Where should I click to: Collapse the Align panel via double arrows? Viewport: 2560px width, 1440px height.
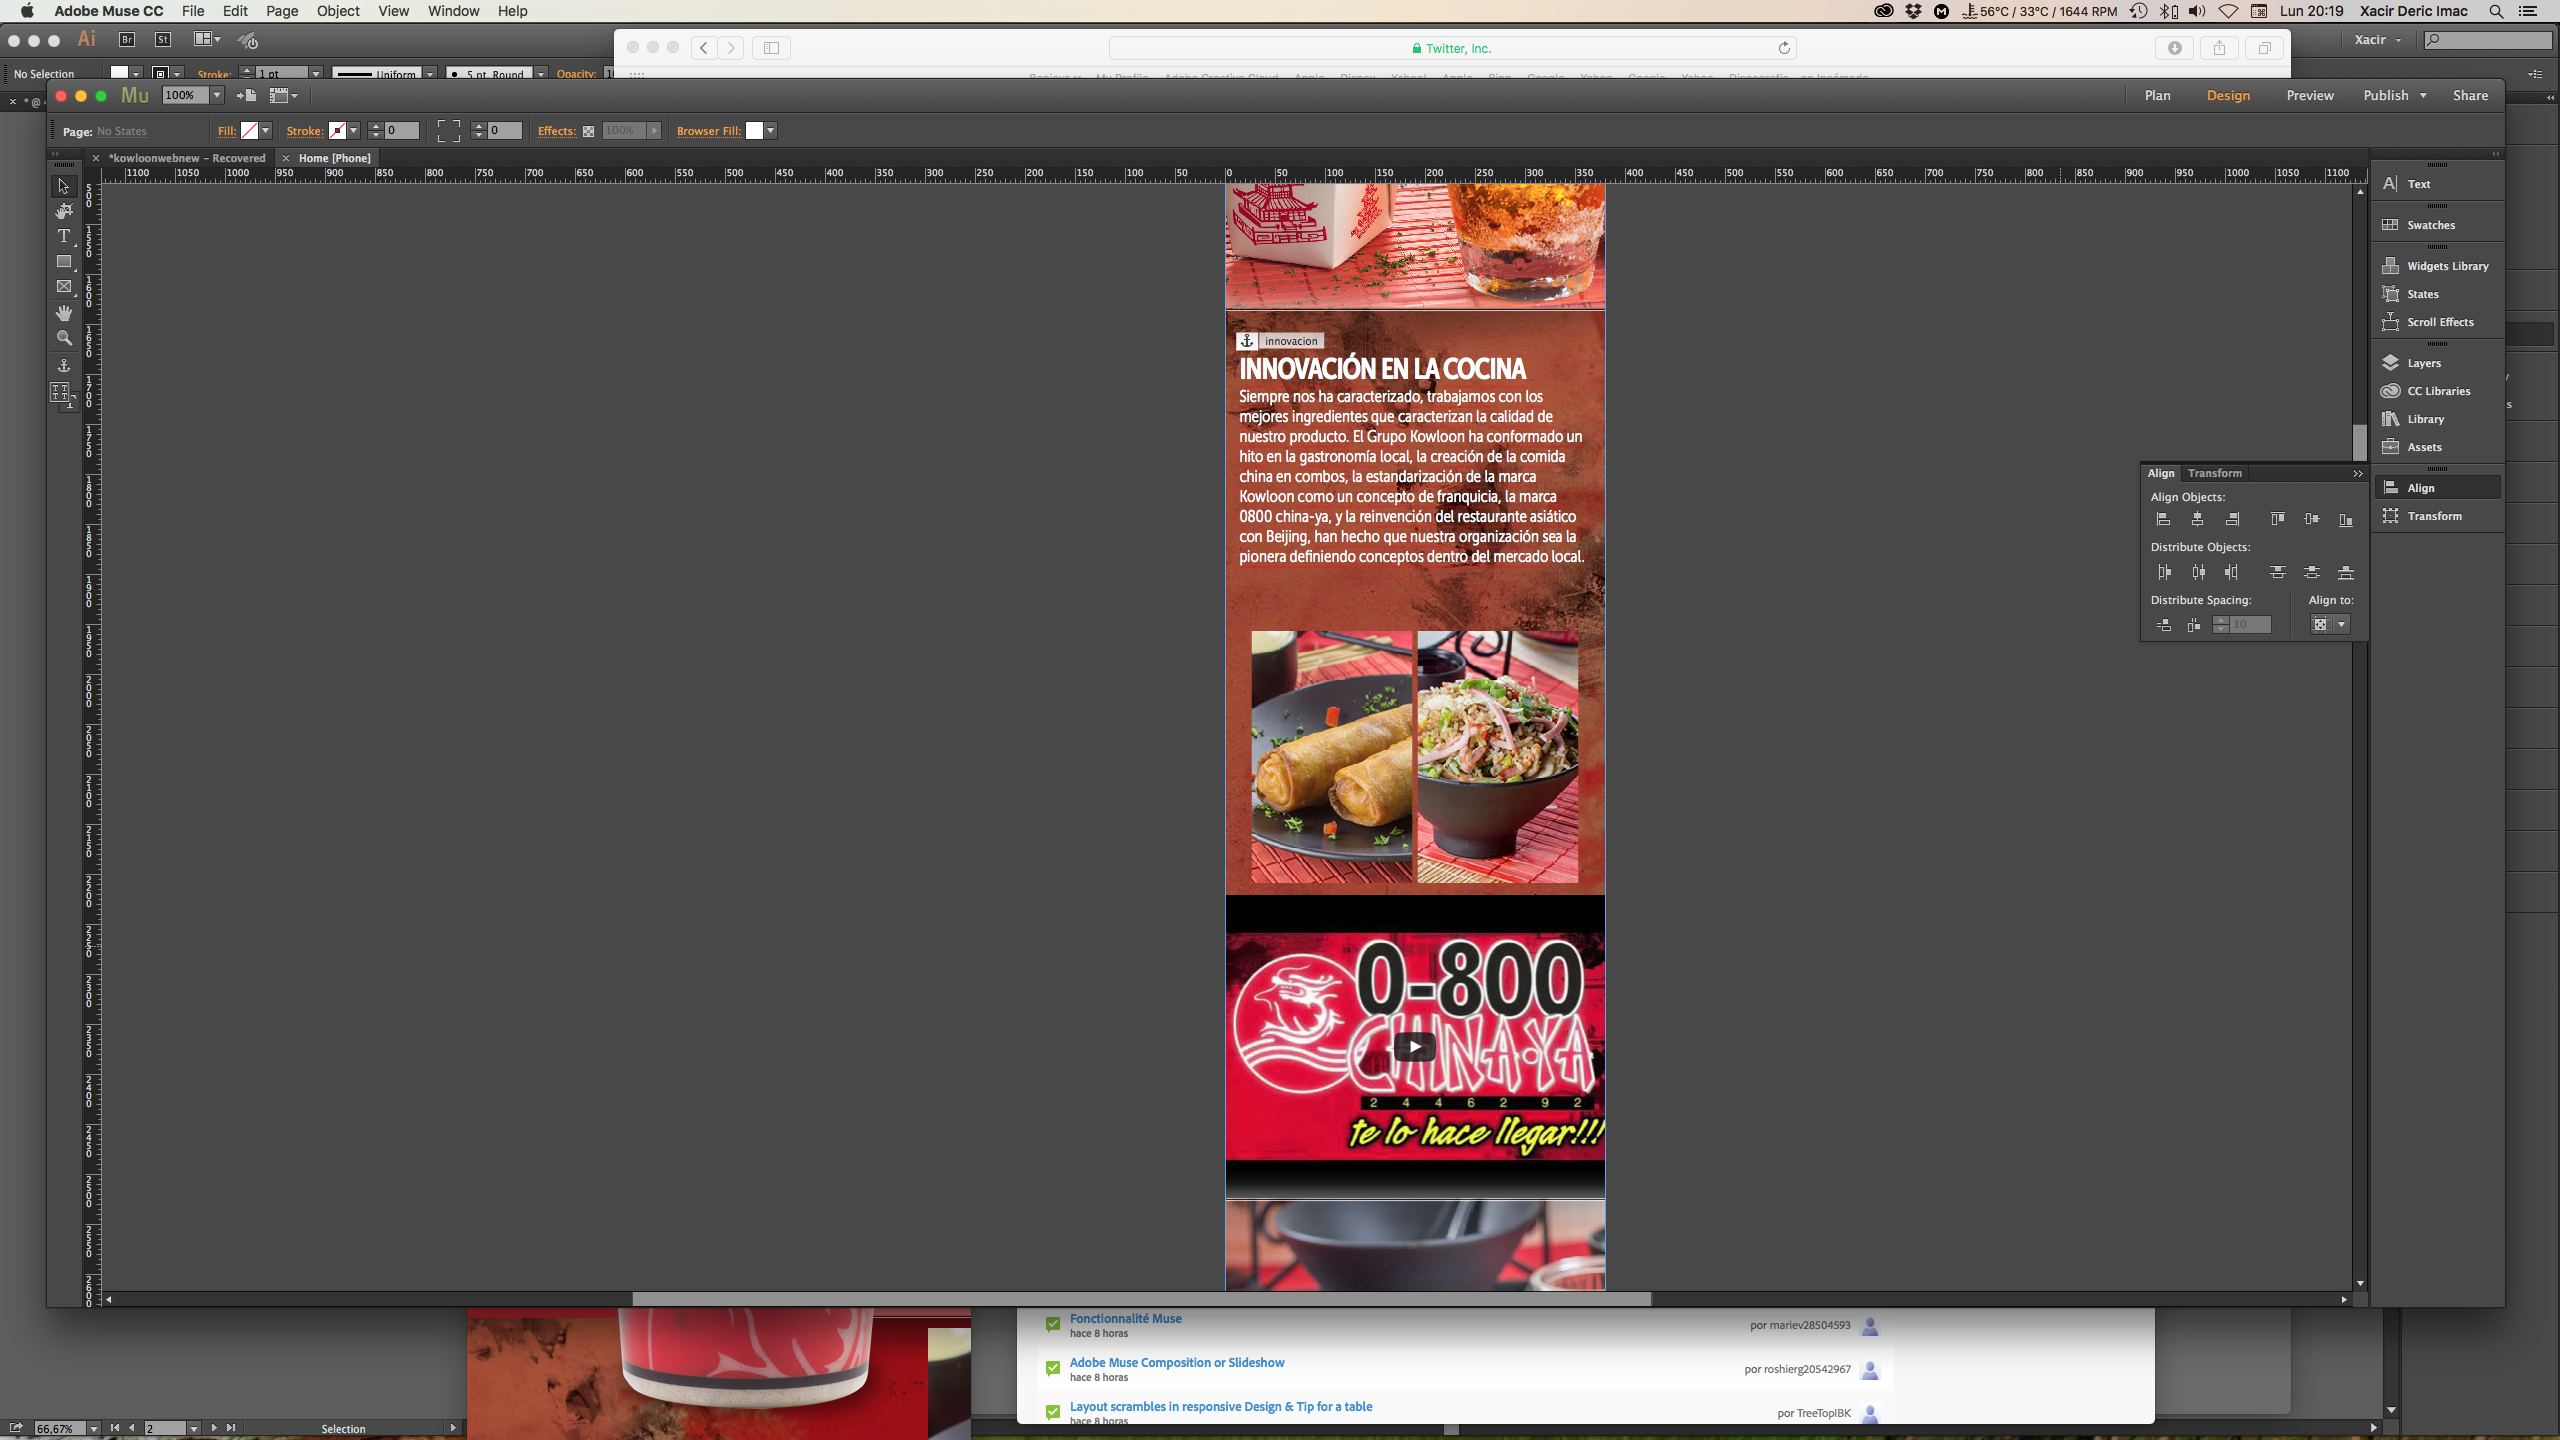[x=2358, y=473]
